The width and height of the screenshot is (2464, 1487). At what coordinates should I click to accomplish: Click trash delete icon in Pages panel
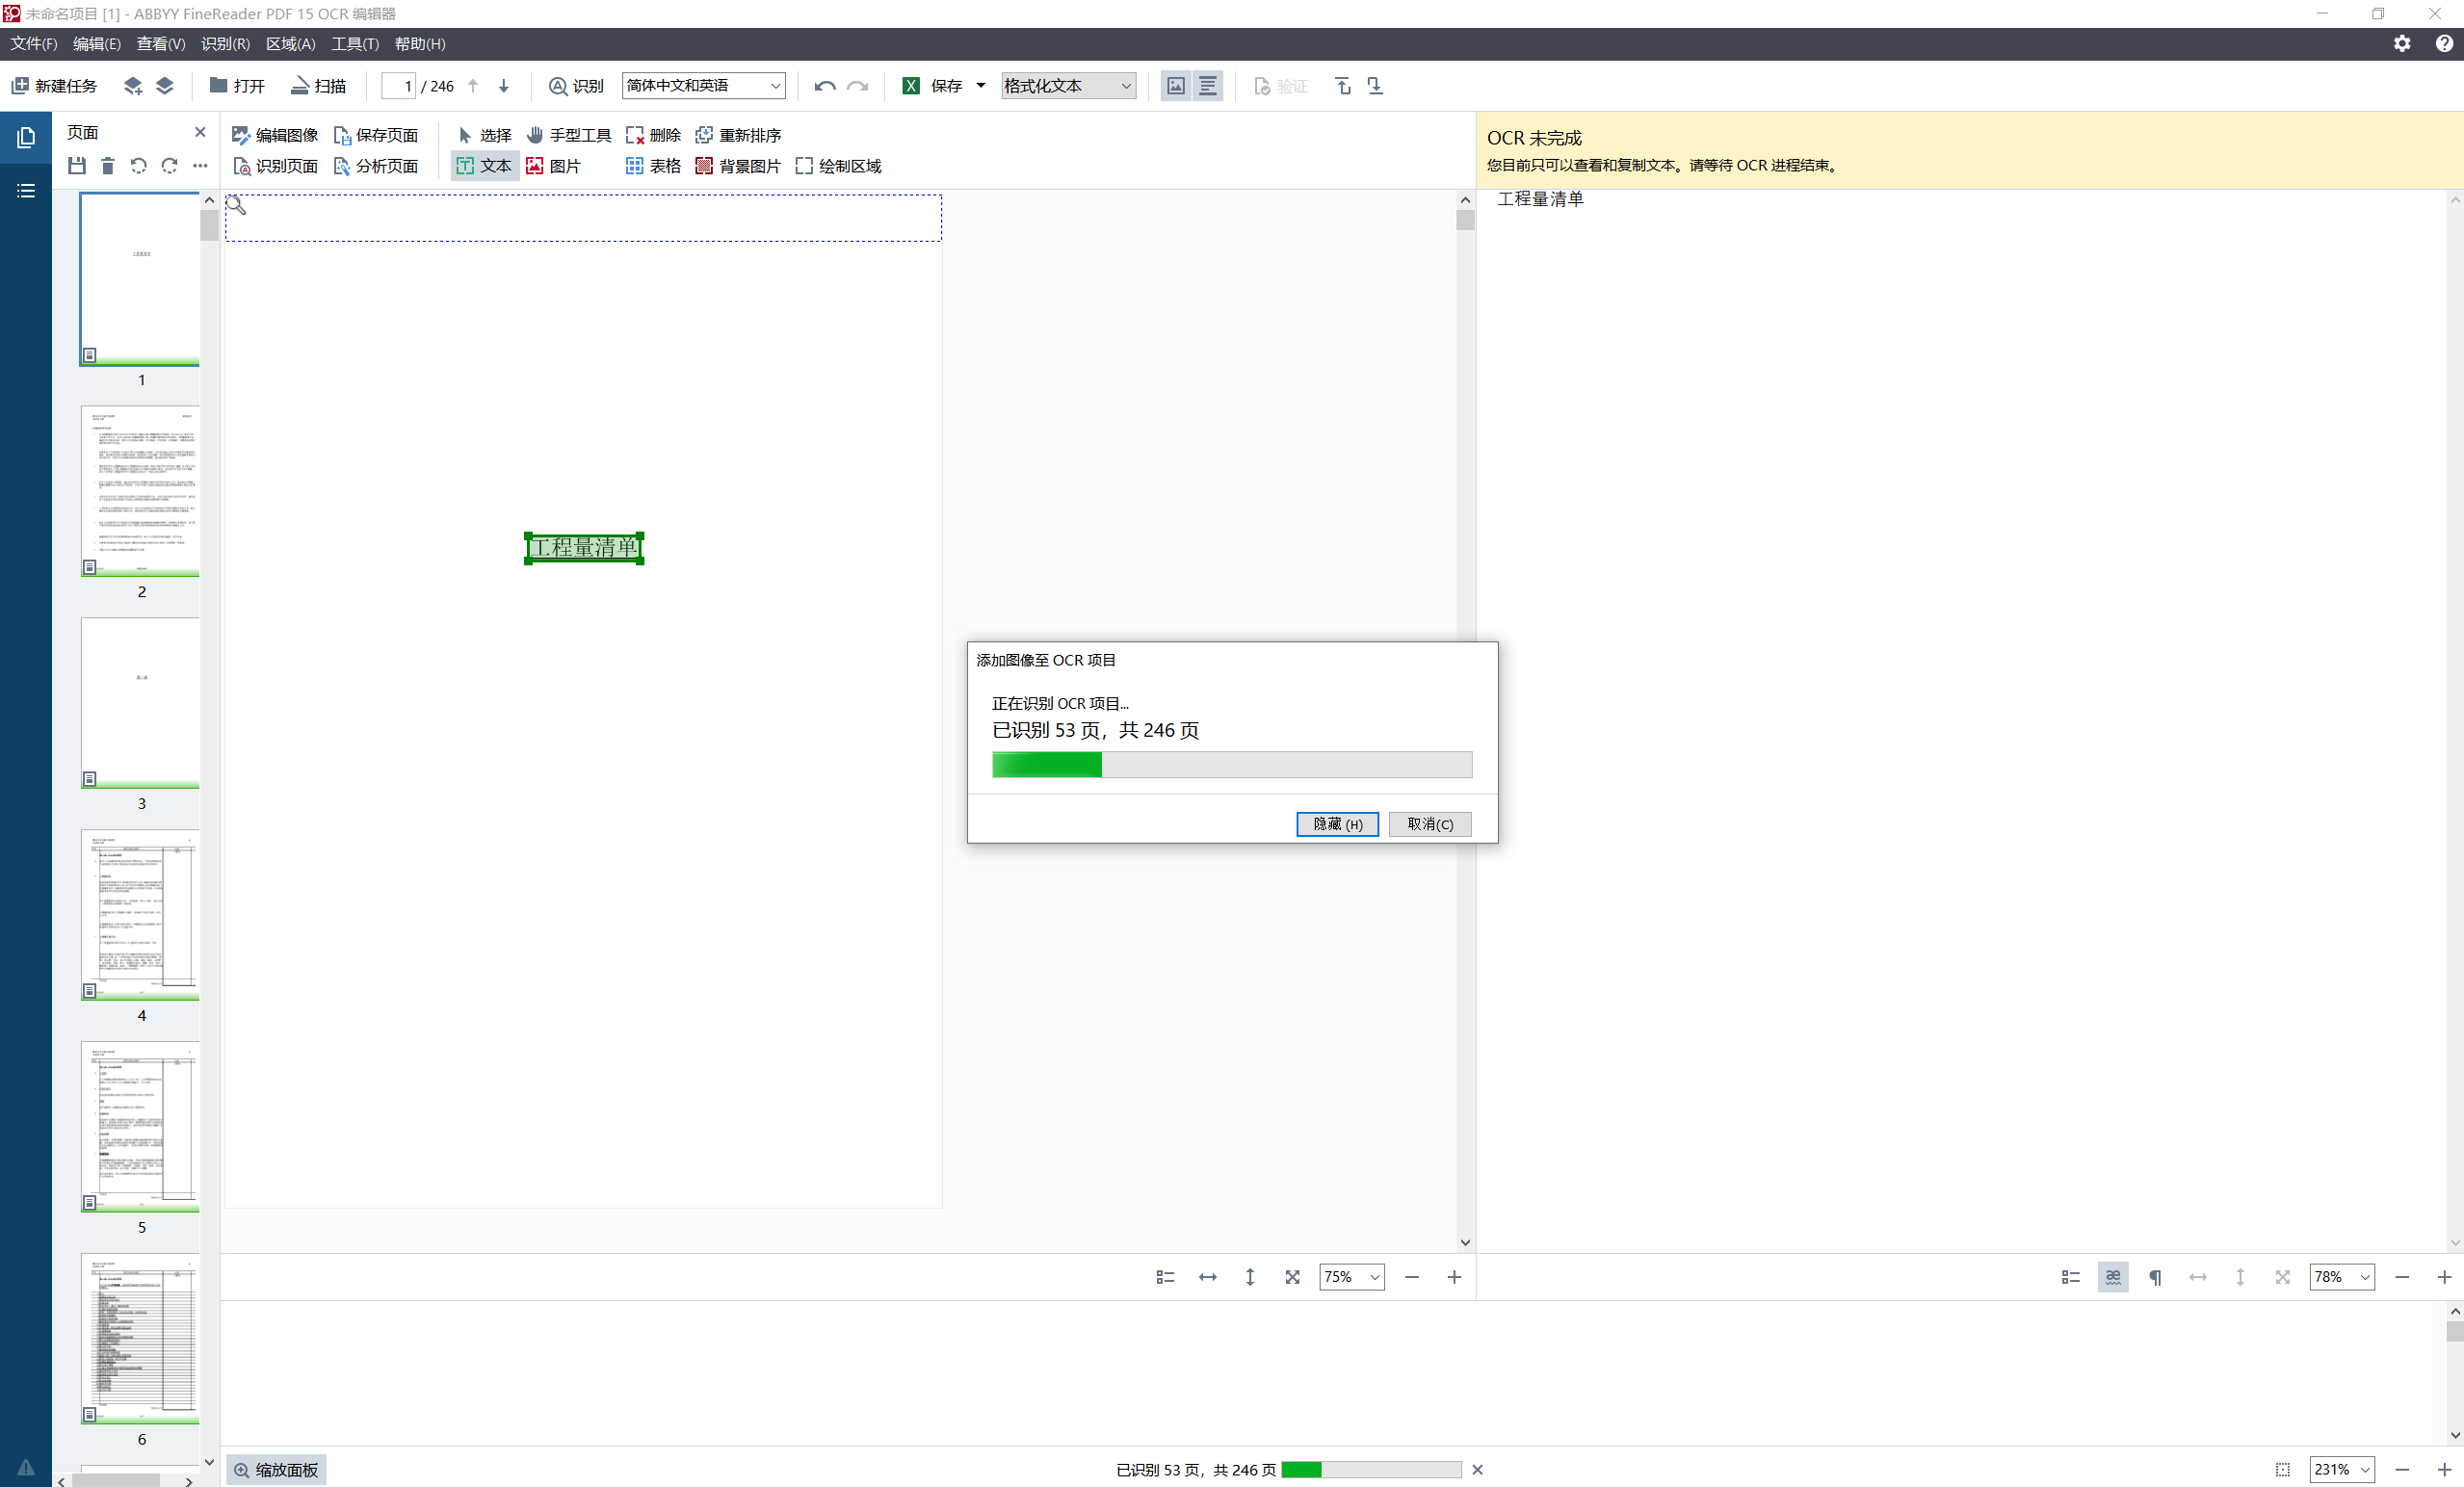pos(108,166)
